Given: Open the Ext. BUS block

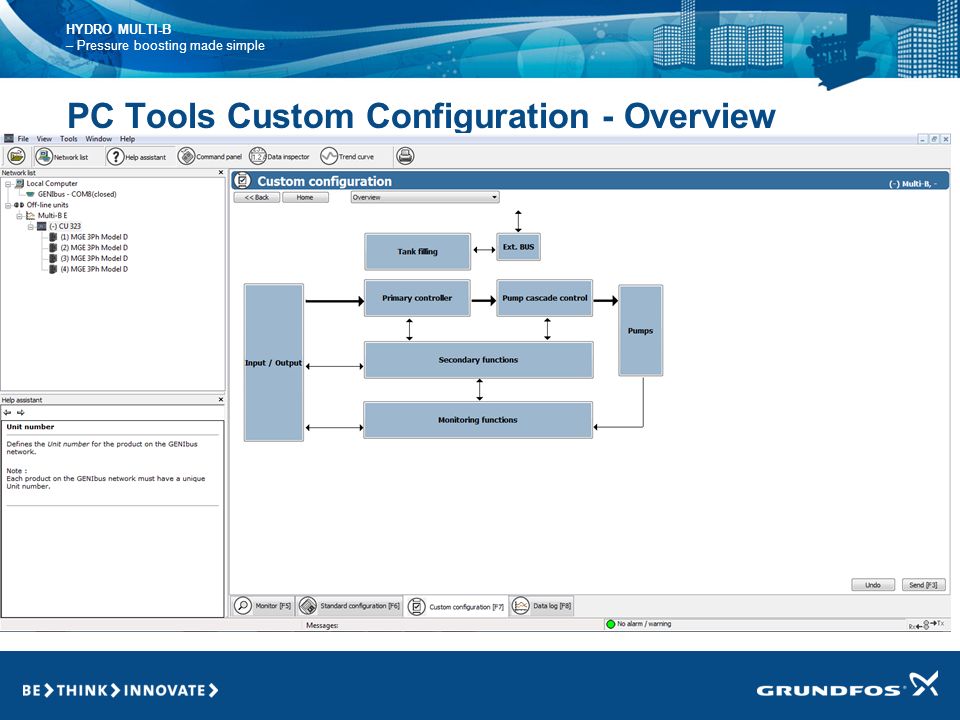Looking at the screenshot, I should tap(519, 247).
